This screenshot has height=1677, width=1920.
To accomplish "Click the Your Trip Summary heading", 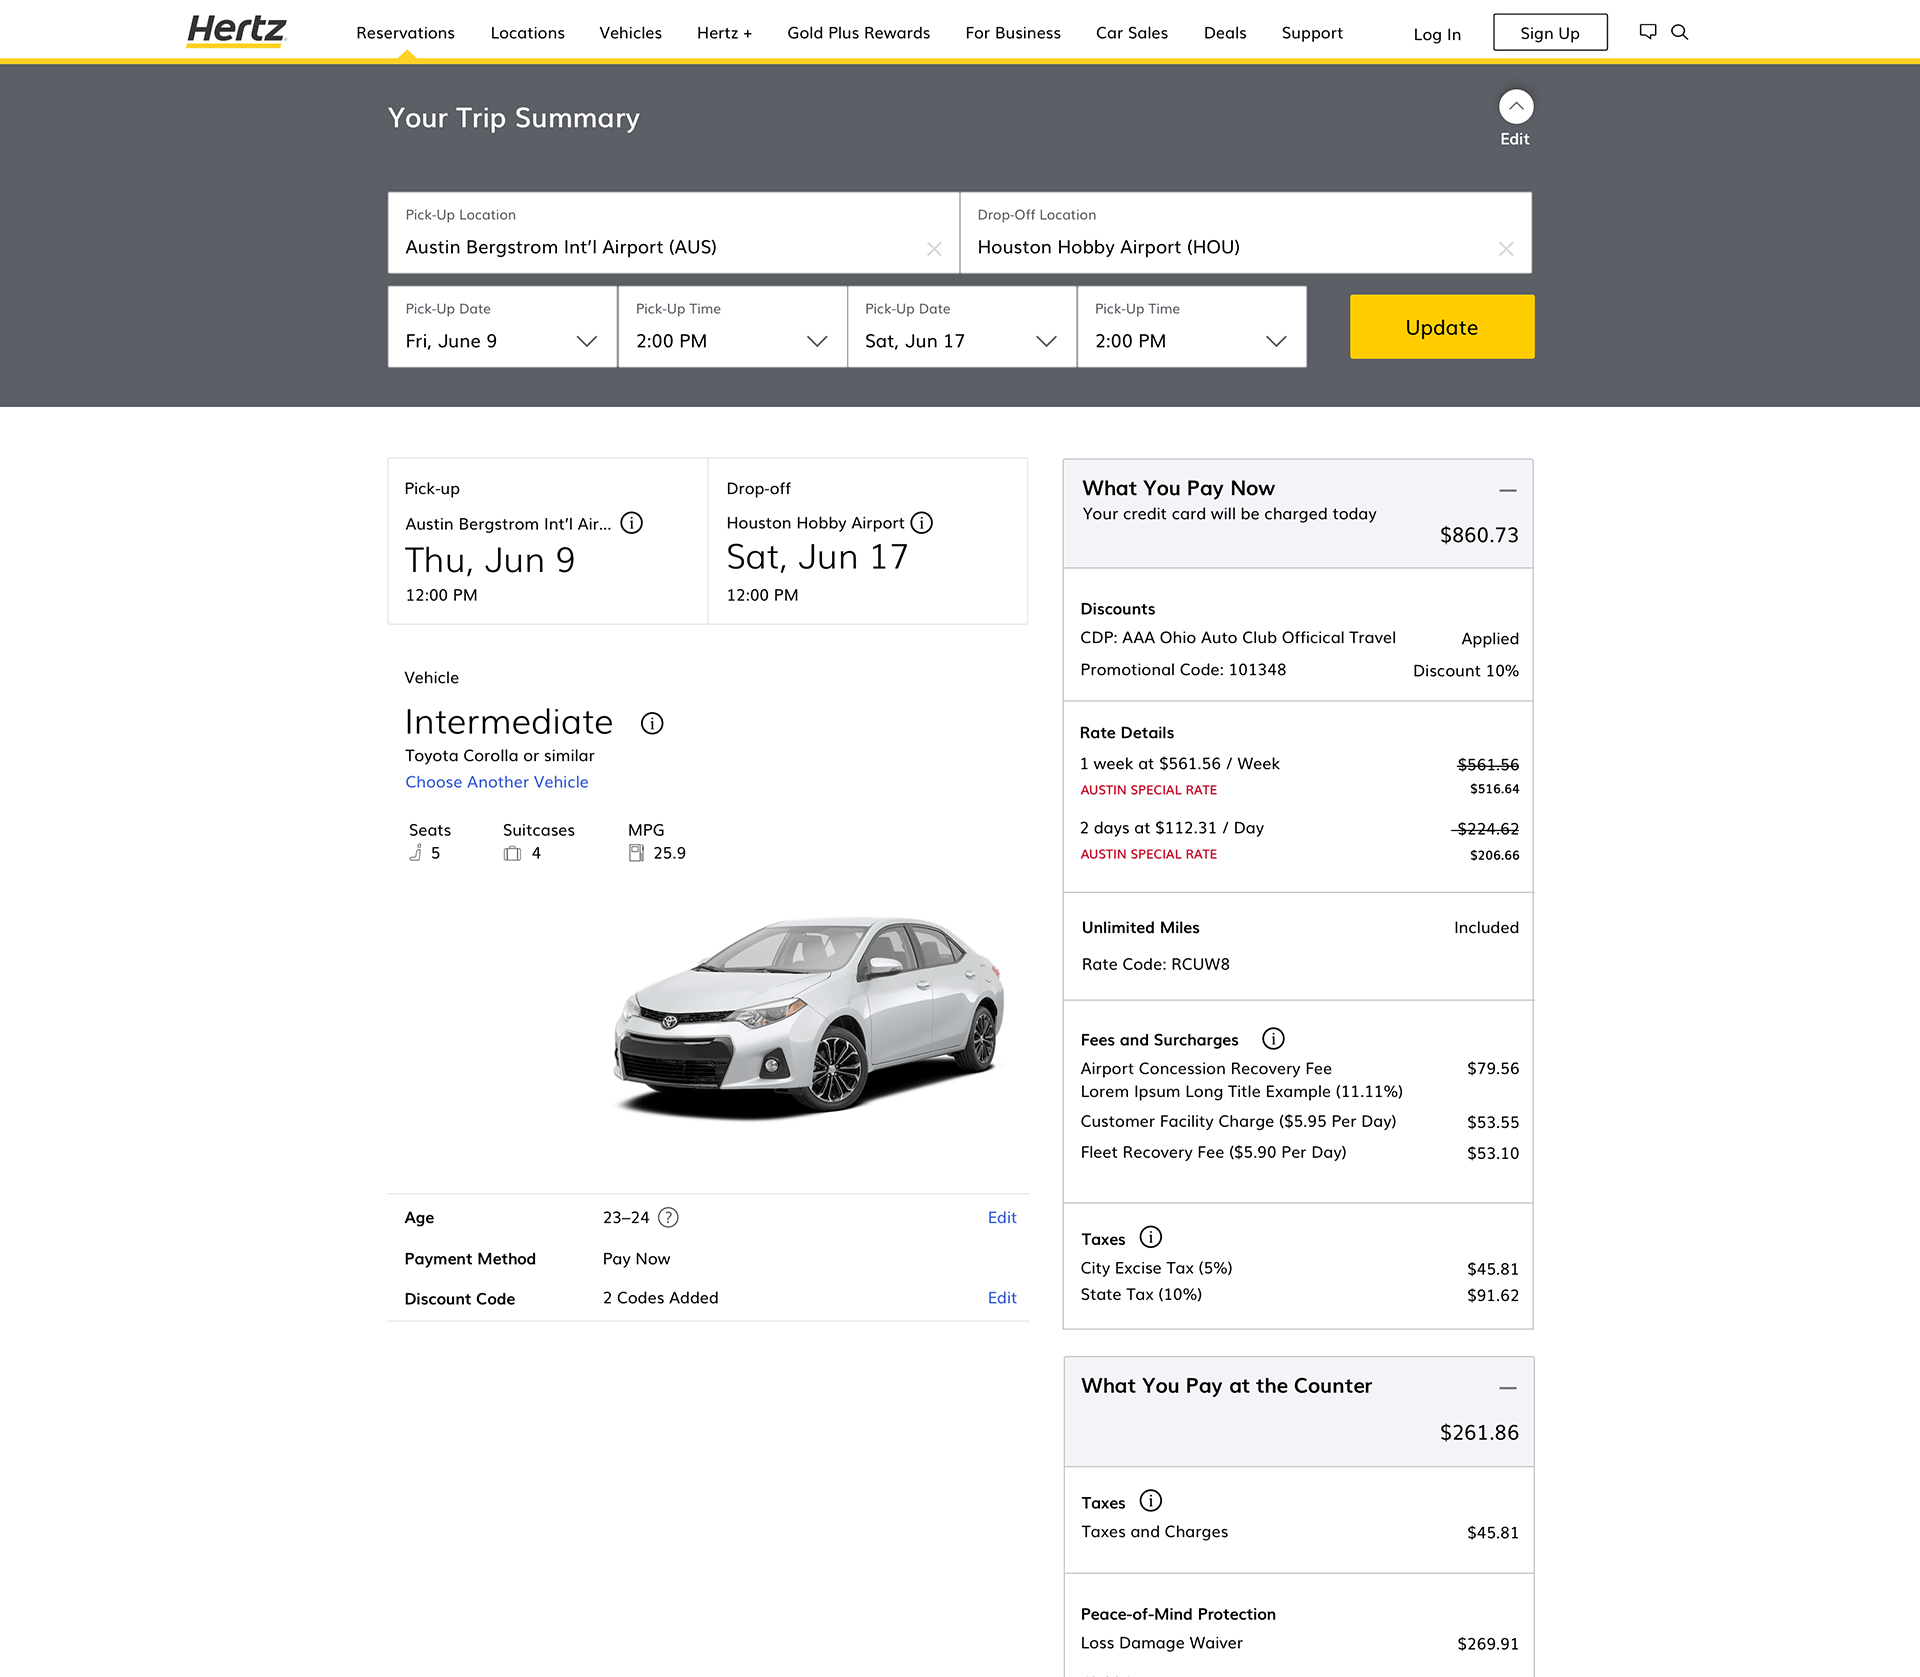I will (513, 118).
